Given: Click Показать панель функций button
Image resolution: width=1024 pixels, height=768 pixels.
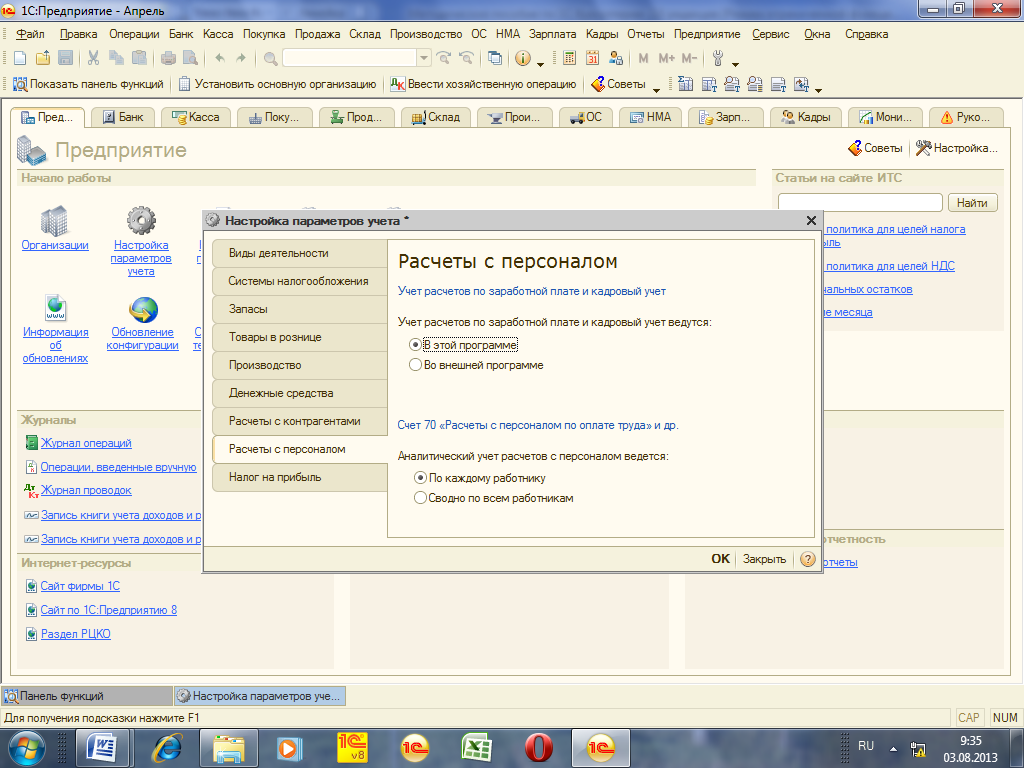Looking at the screenshot, I should tap(88, 84).
